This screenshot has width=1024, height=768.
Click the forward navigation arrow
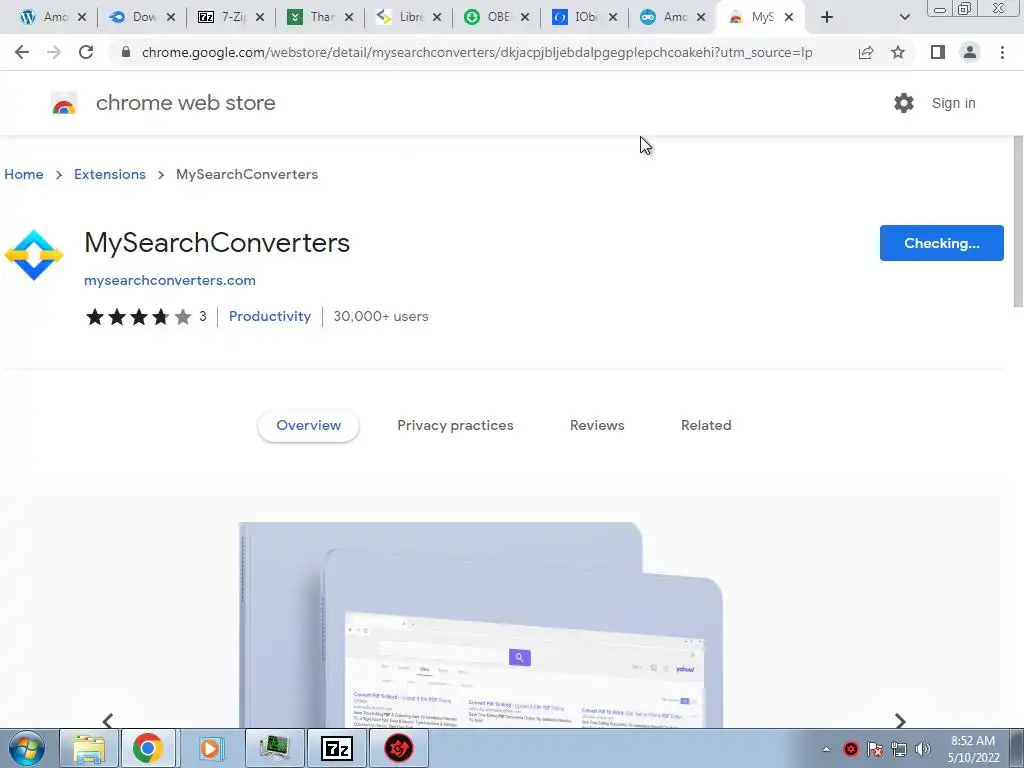click(x=54, y=52)
